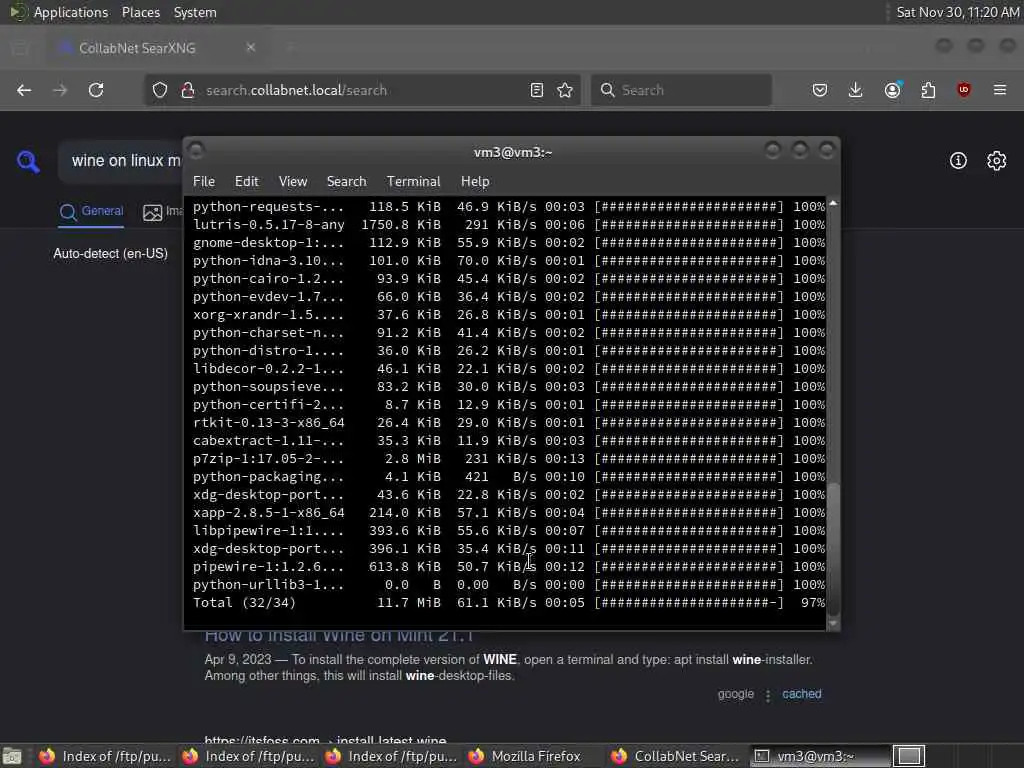Close the CollabNet SearXNG tab
This screenshot has height=768, width=1024.
point(251,48)
